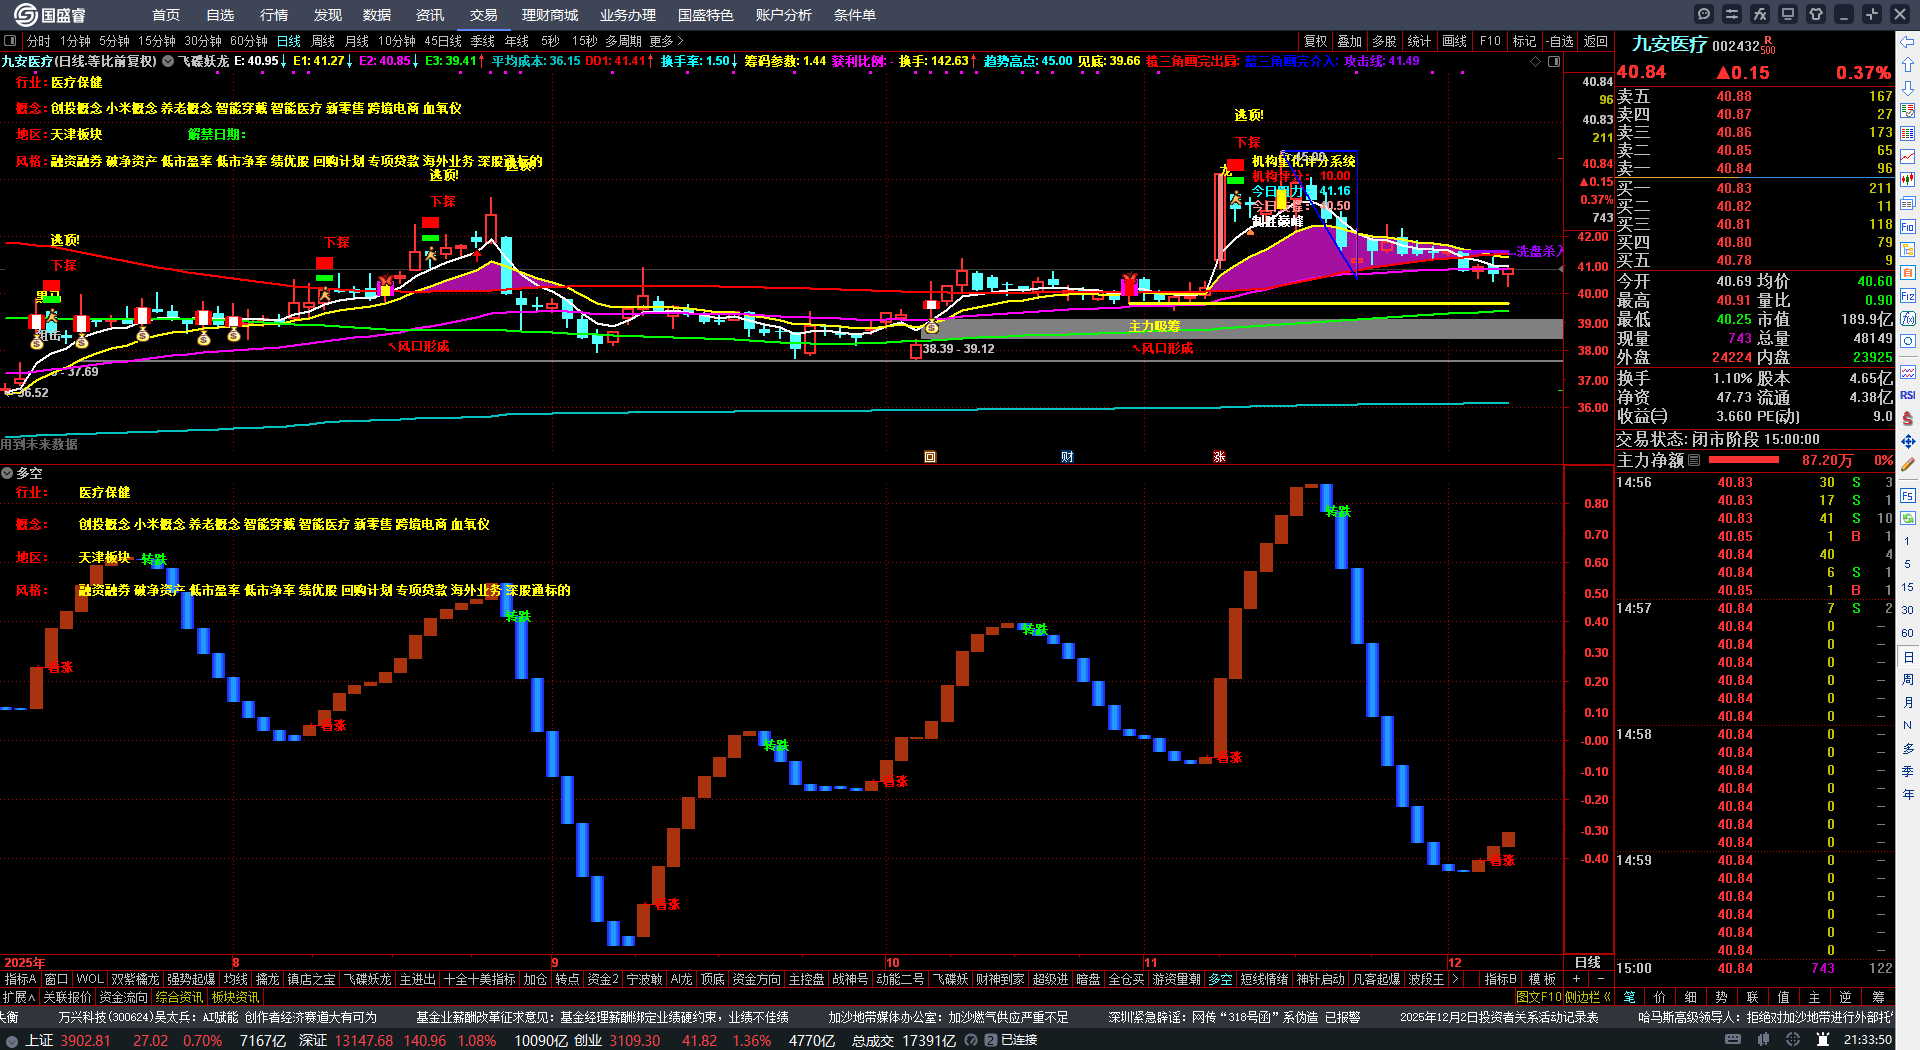Open the status bar dropdown before 上证

tap(12, 1040)
